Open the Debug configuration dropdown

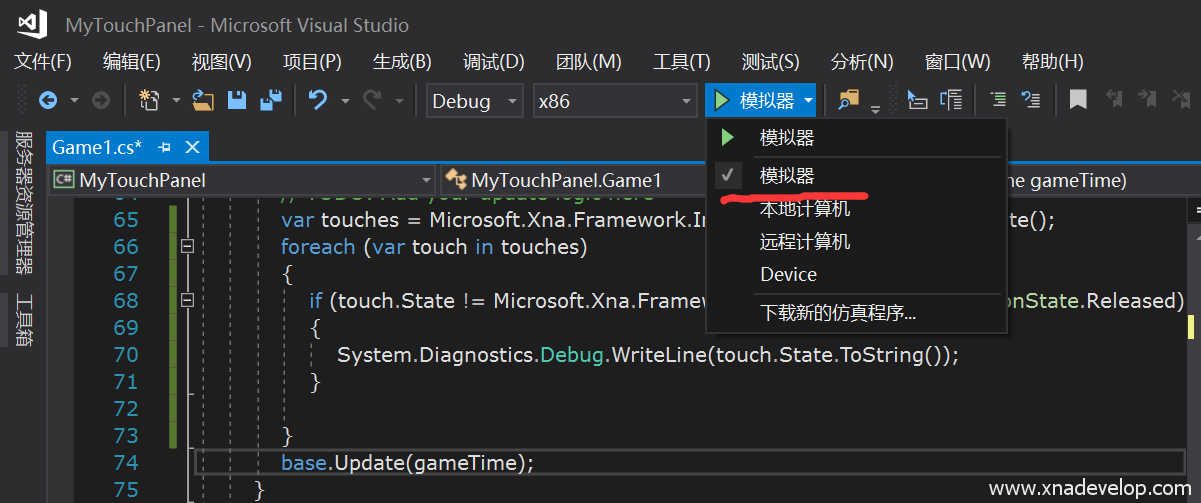[474, 101]
